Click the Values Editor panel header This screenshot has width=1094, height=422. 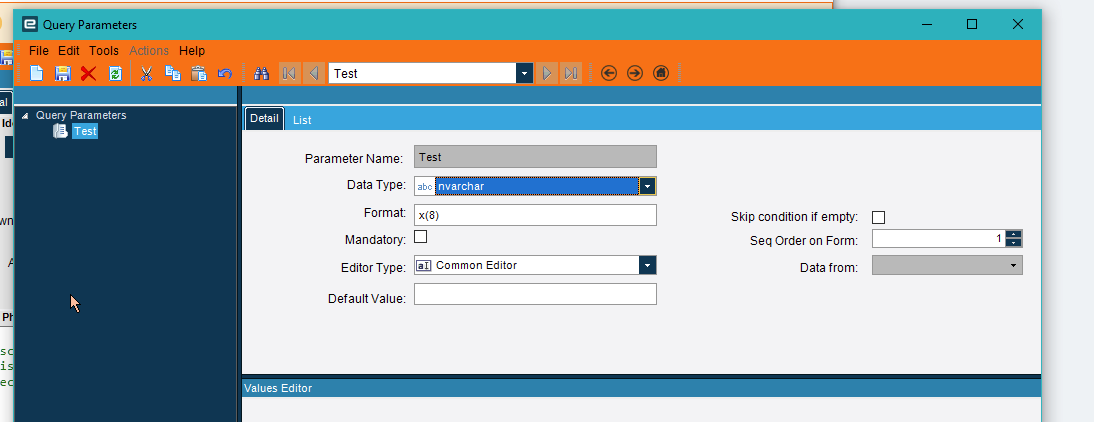pos(641,388)
